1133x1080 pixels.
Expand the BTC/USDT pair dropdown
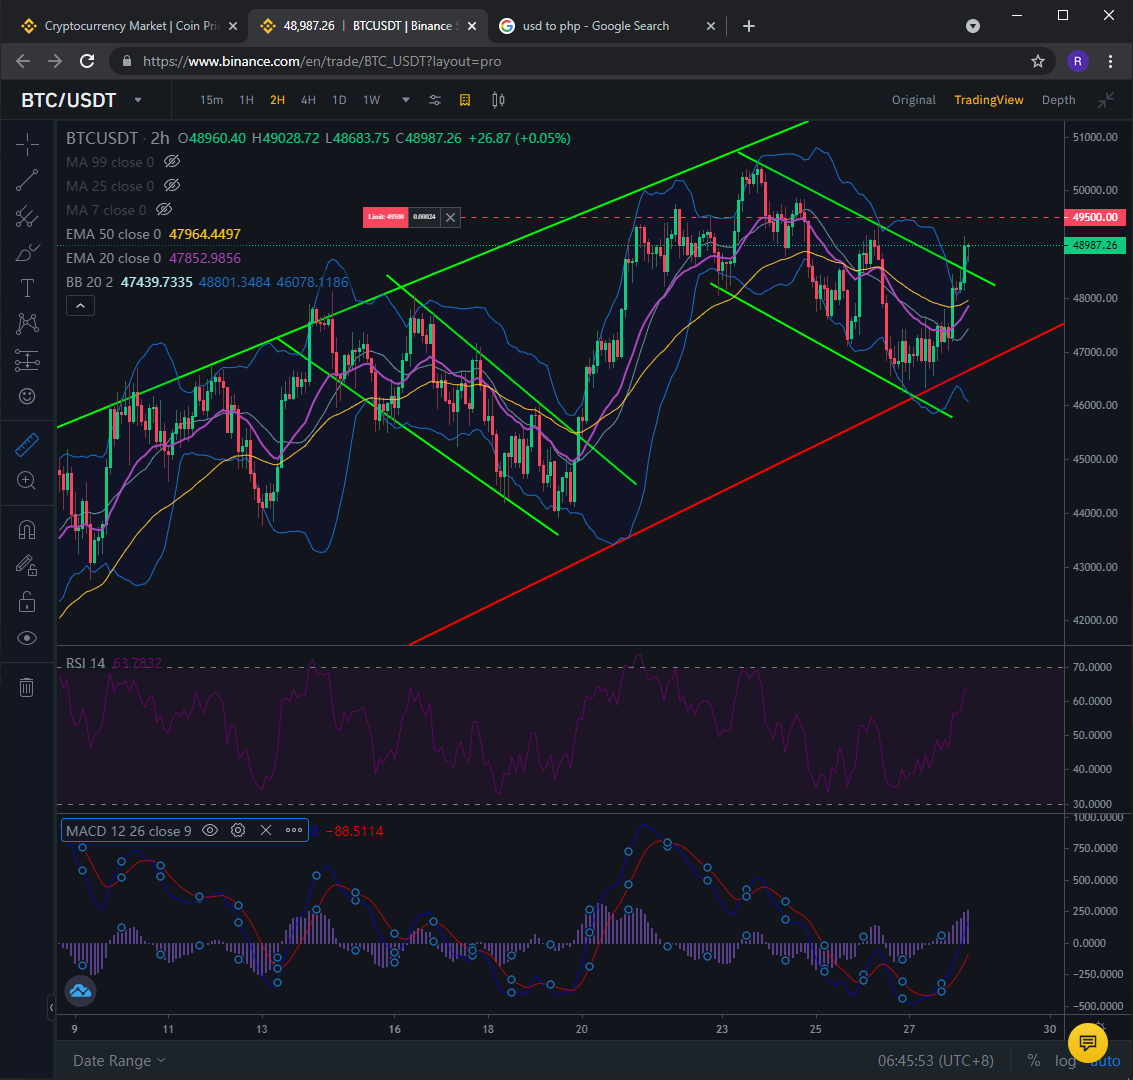[137, 100]
